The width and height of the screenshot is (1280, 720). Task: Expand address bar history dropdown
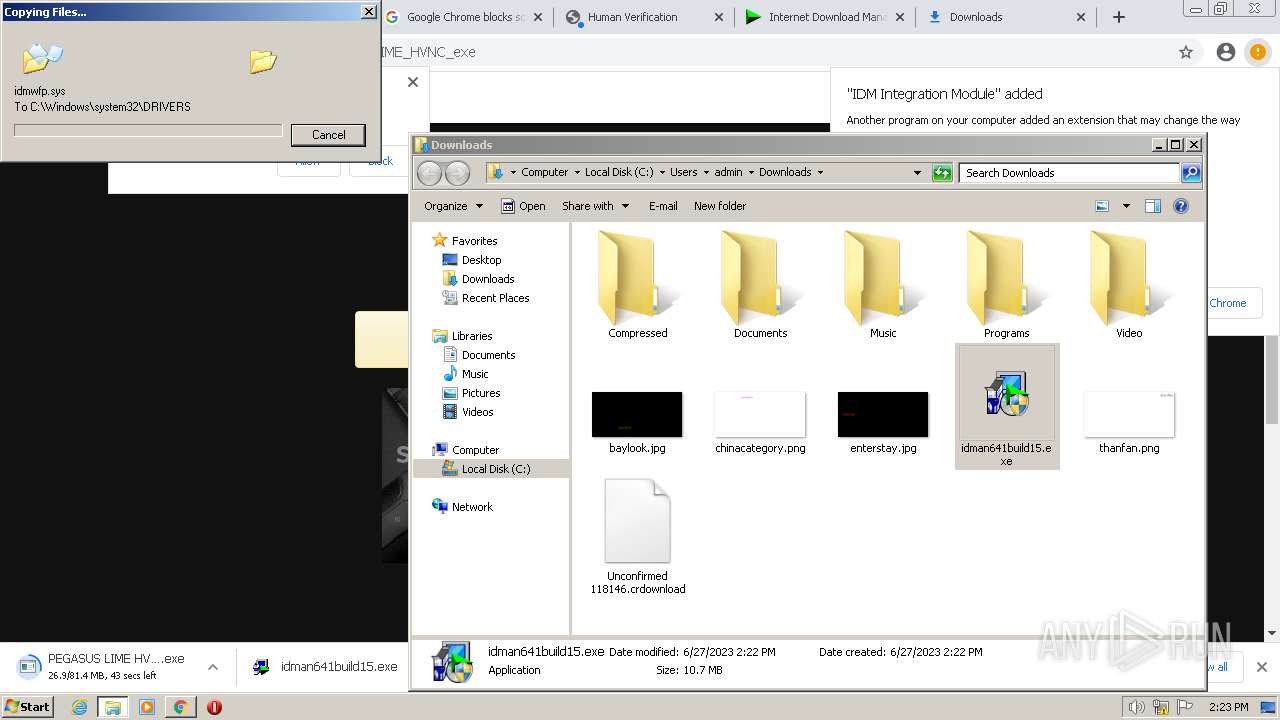917,173
